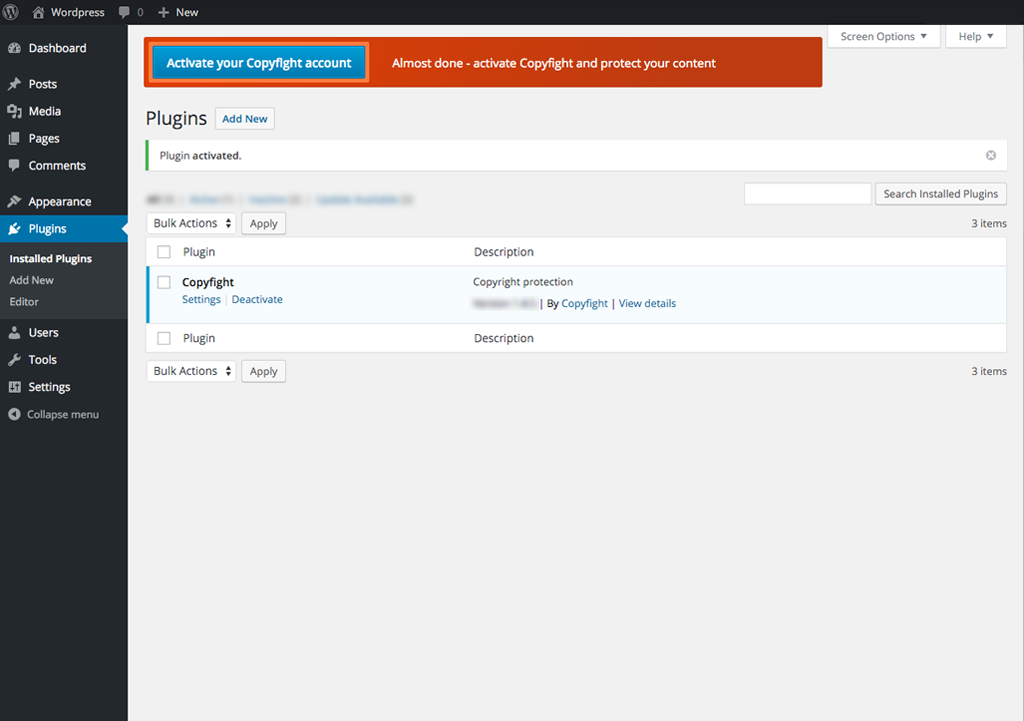
Task: Select Add New in Plugins submenu
Action: [31, 280]
